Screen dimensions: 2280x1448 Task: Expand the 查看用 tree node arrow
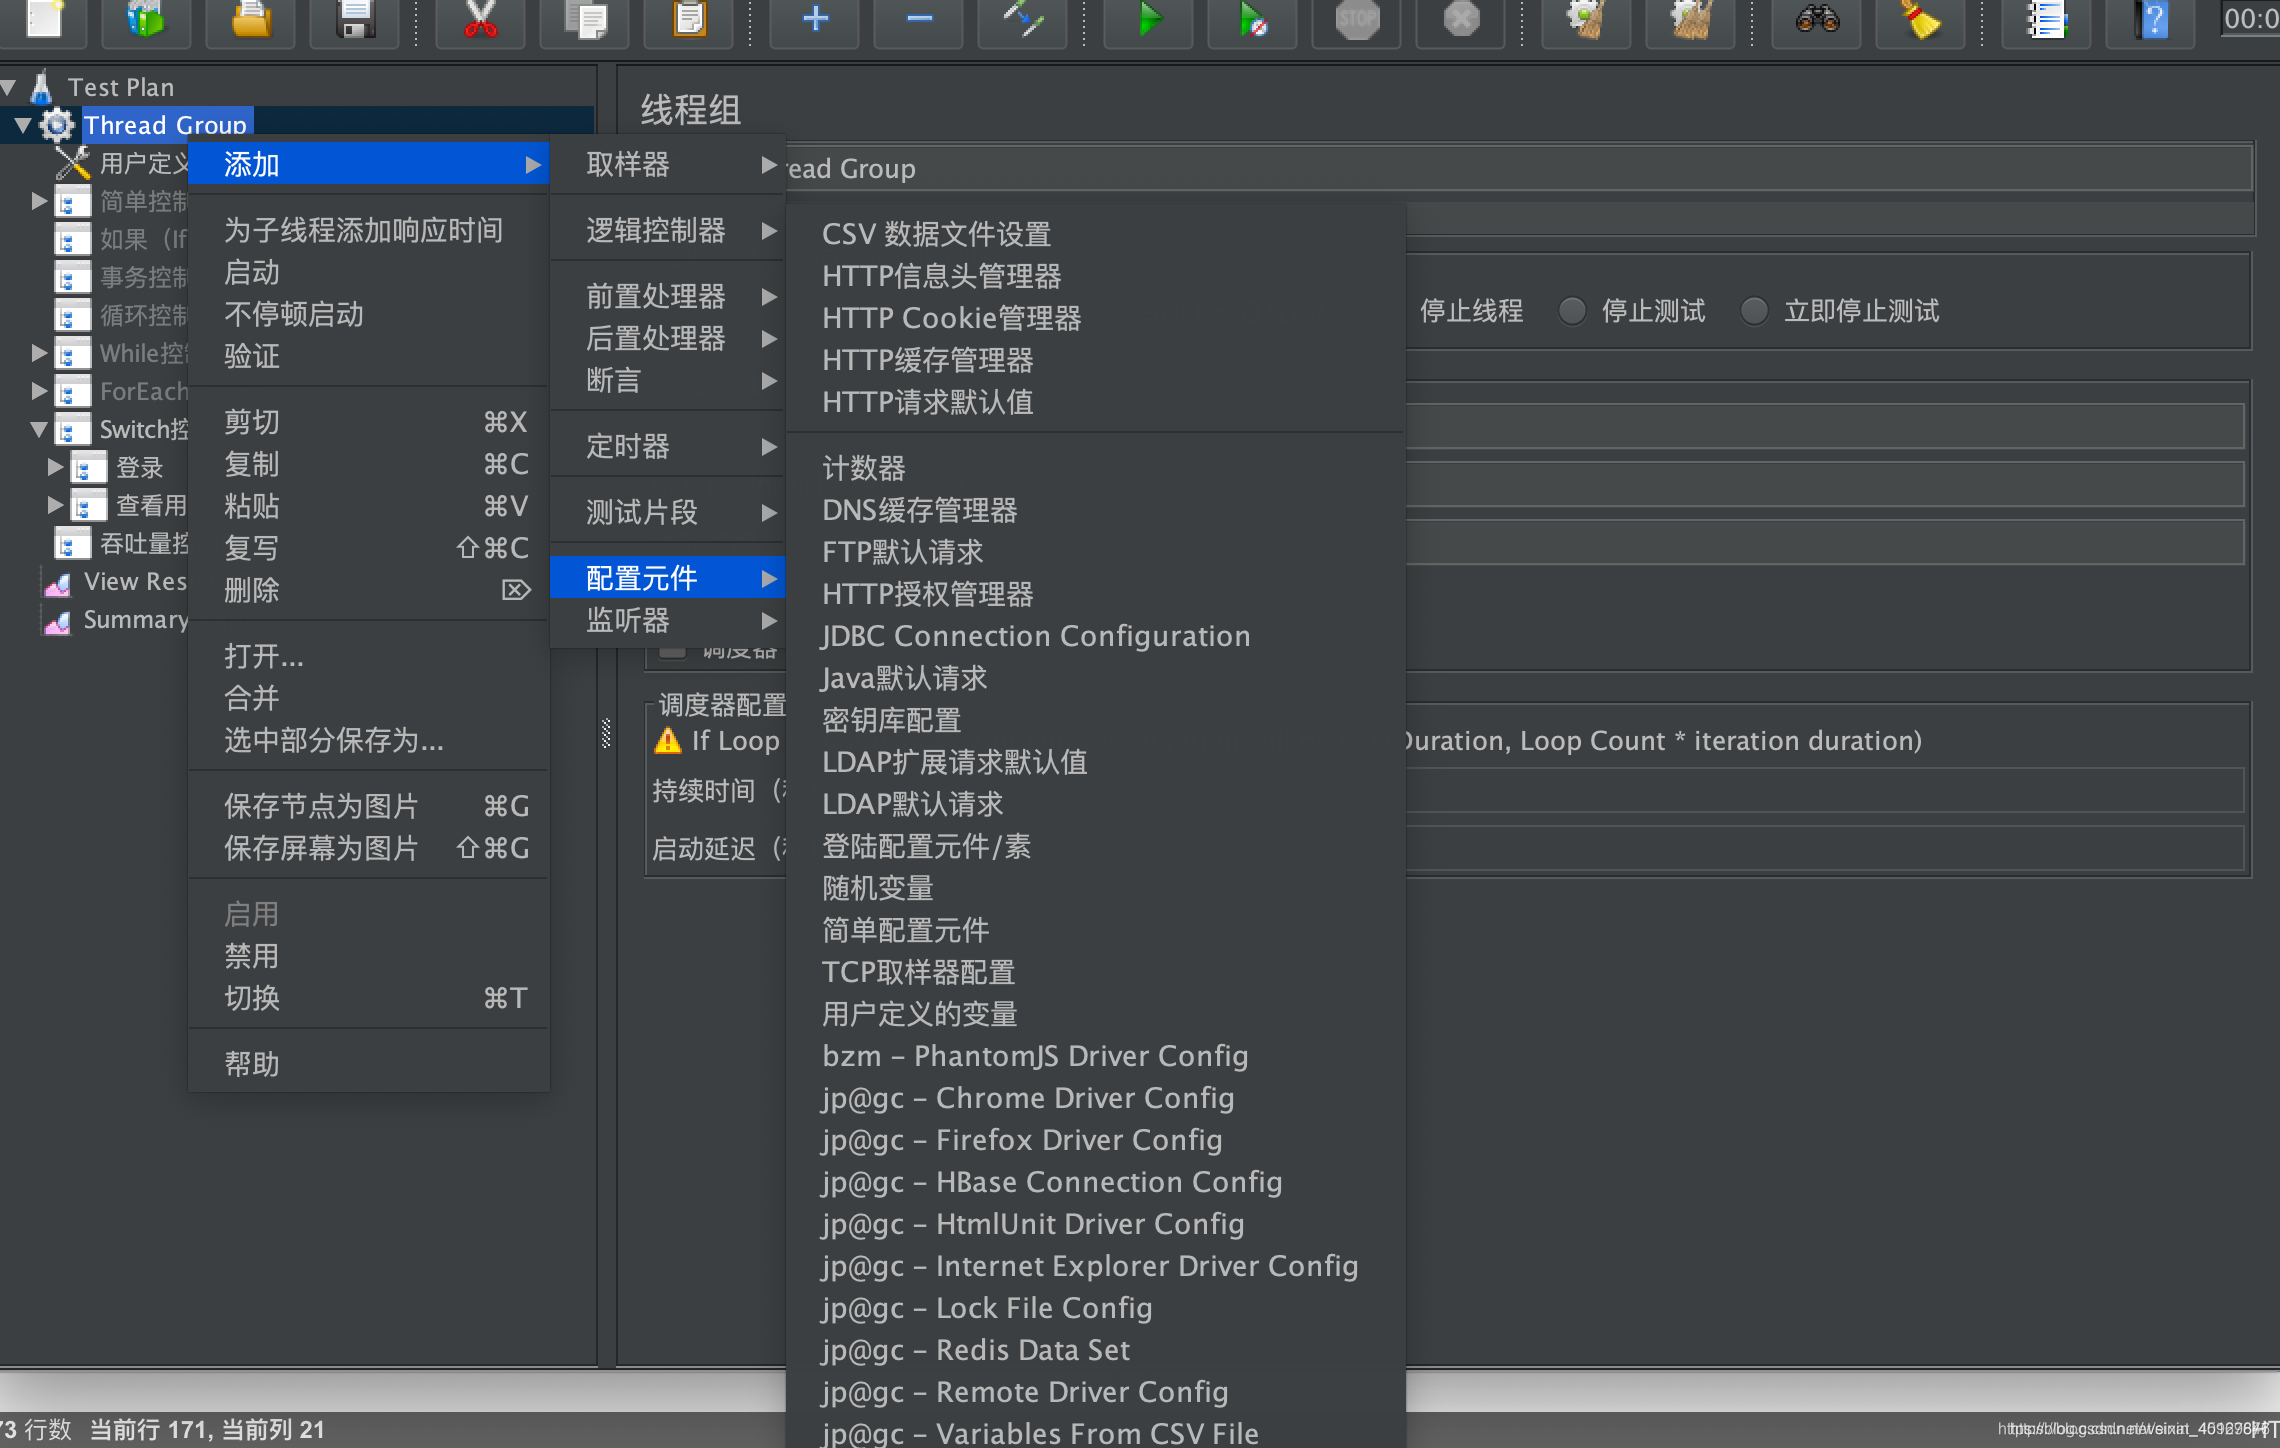(x=55, y=505)
